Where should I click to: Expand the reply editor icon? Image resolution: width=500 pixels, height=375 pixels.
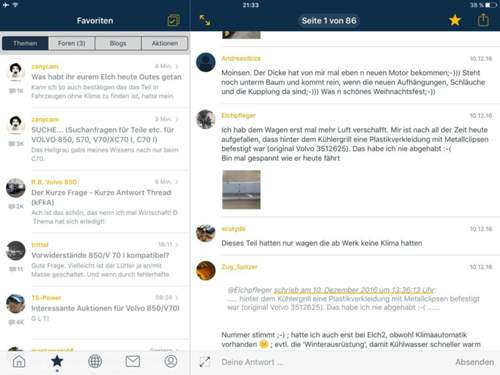(205, 362)
